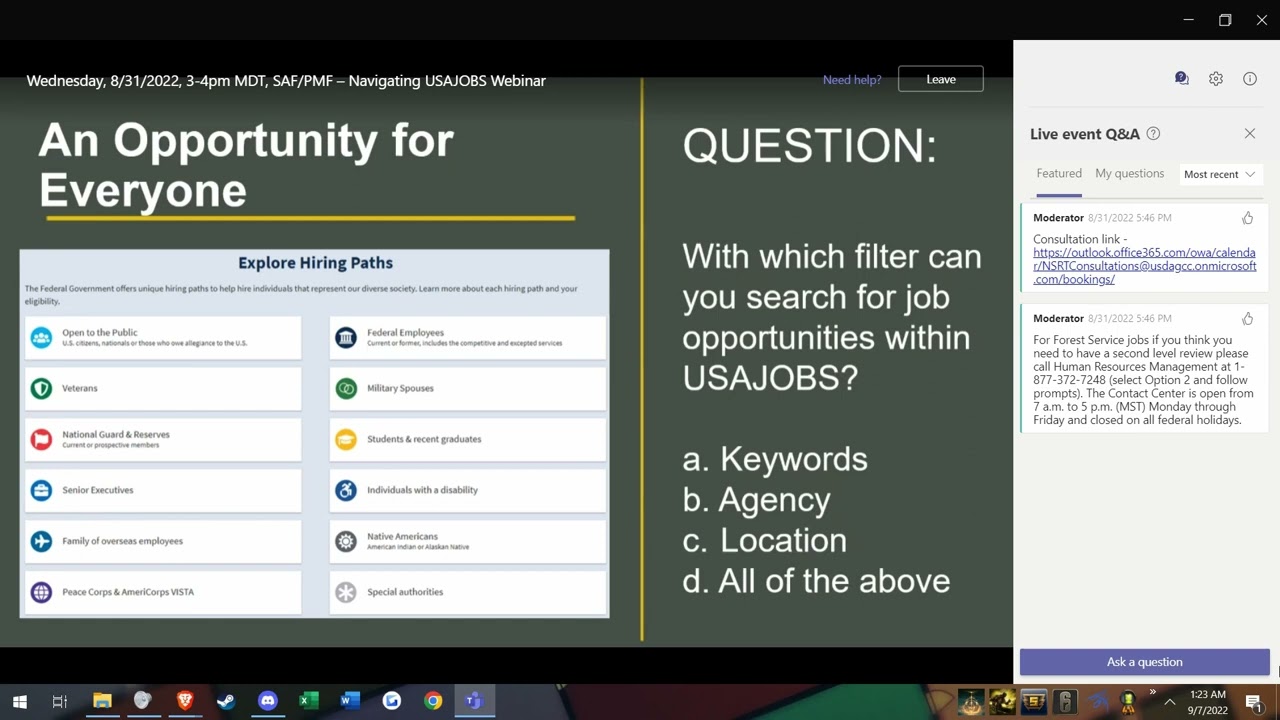This screenshot has width=1280, height=720.
Task: Click answer option d. All of the above
Action: [x=816, y=581]
